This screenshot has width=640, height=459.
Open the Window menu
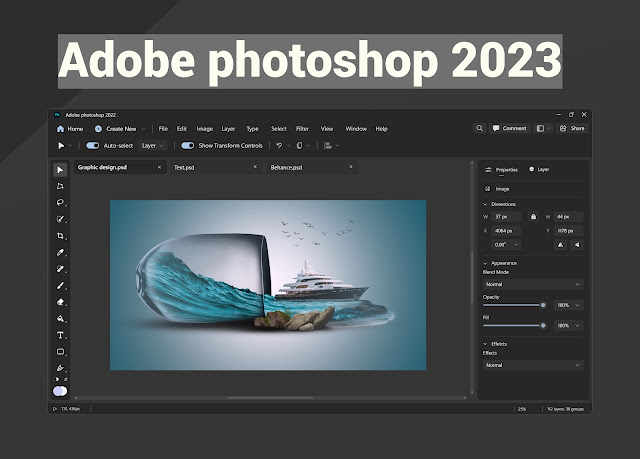click(x=356, y=129)
